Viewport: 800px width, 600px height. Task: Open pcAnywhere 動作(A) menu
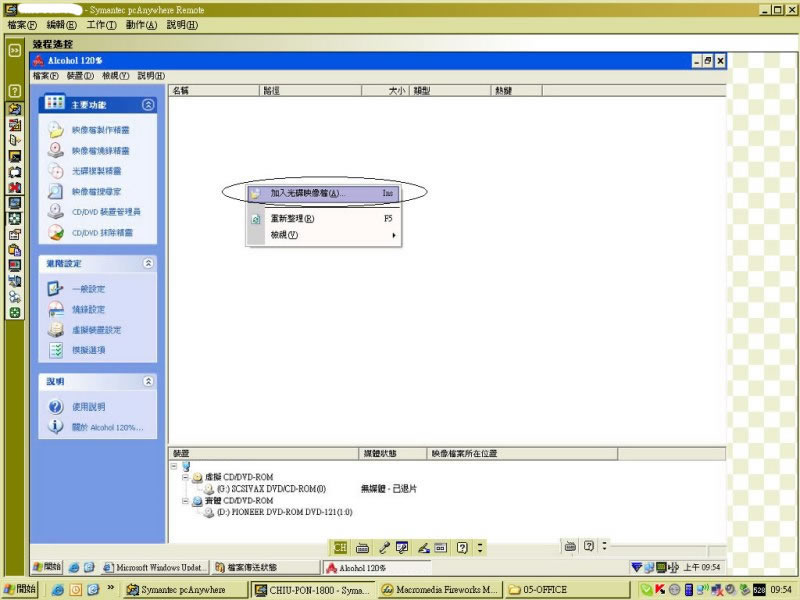point(141,25)
